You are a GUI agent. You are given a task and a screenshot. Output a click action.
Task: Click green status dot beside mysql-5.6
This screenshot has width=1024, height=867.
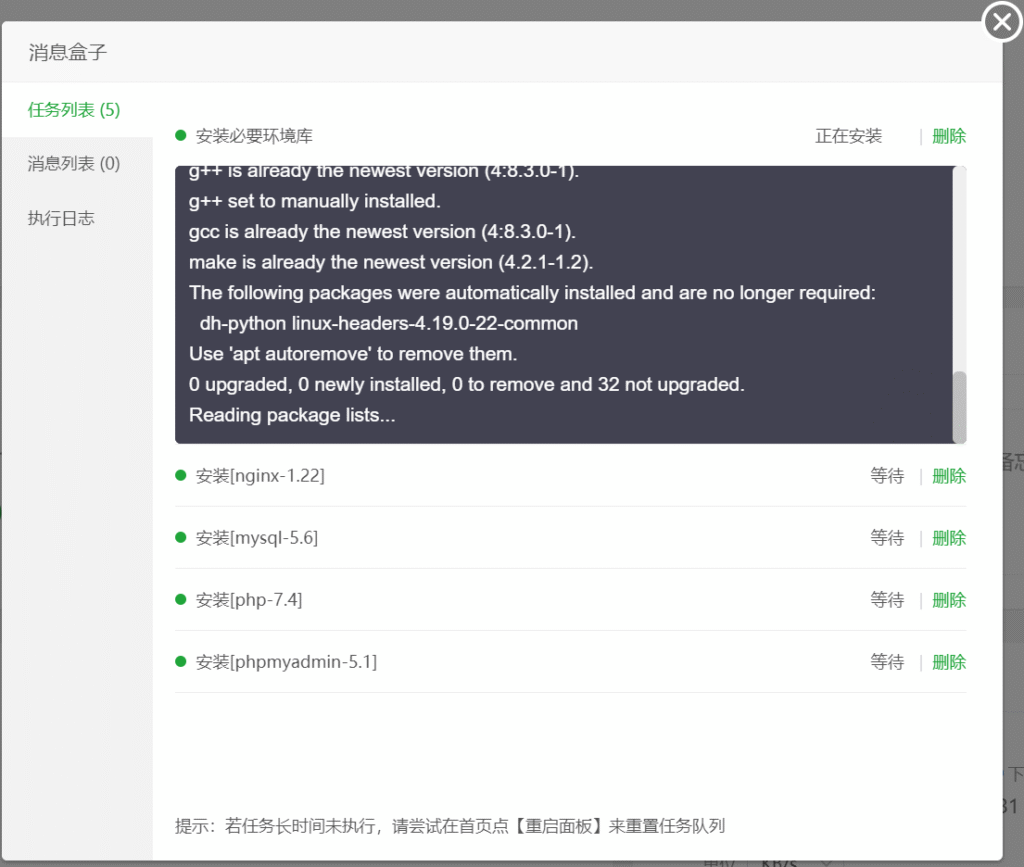coord(181,538)
